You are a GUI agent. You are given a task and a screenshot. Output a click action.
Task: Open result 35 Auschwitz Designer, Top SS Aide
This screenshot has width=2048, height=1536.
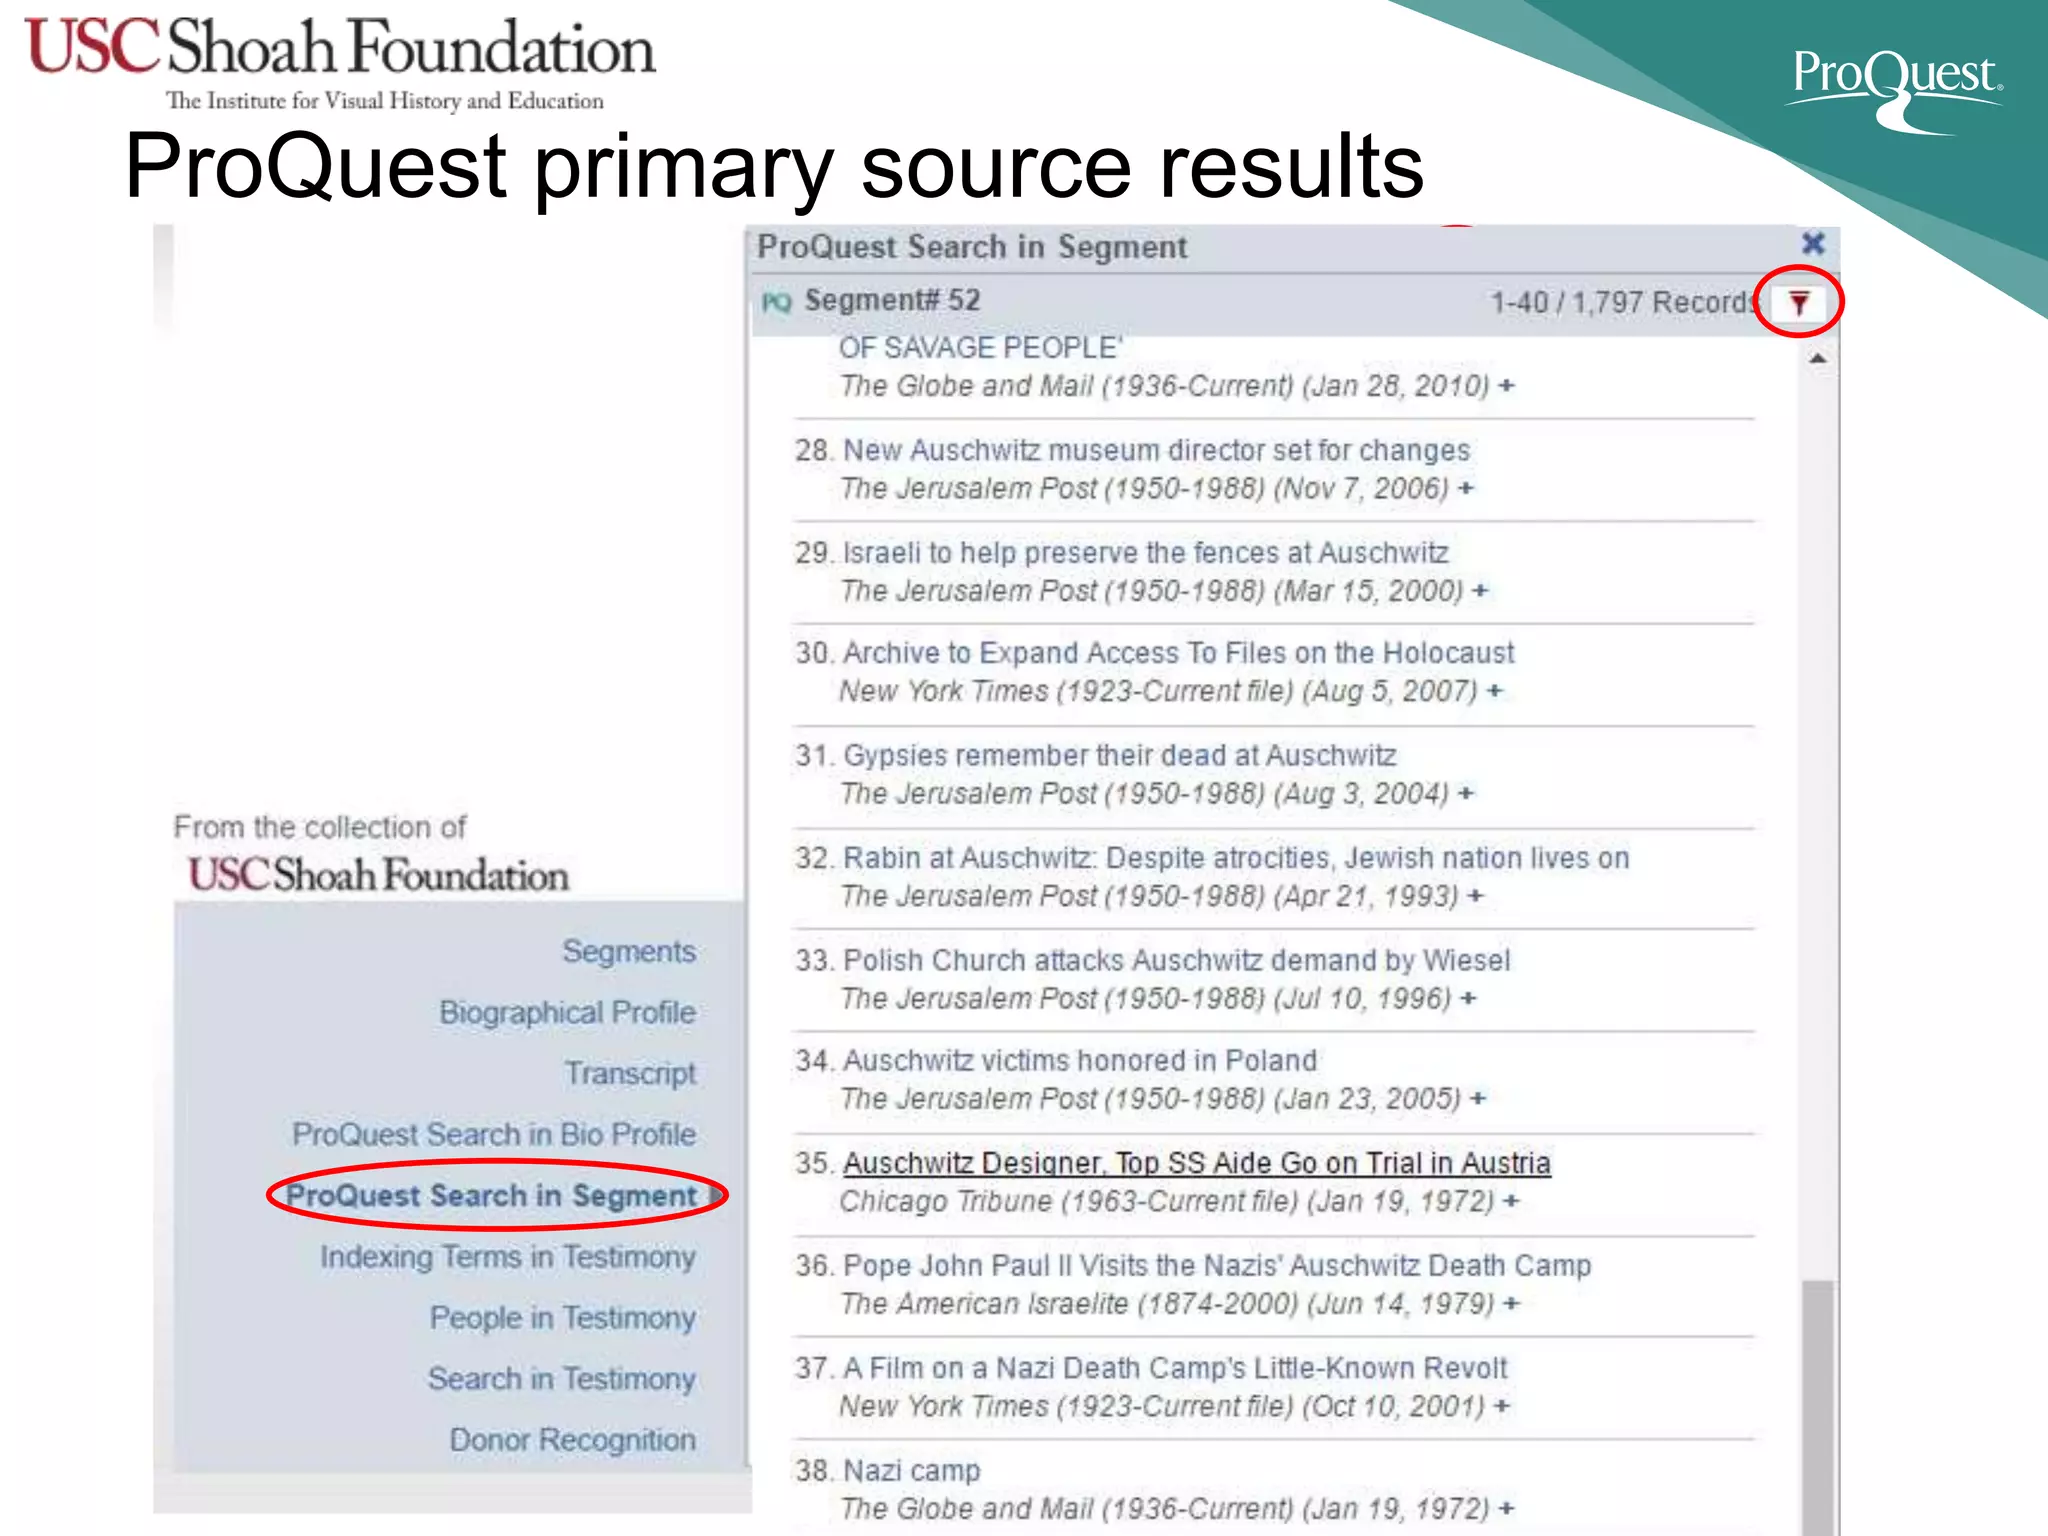click(x=1197, y=1163)
